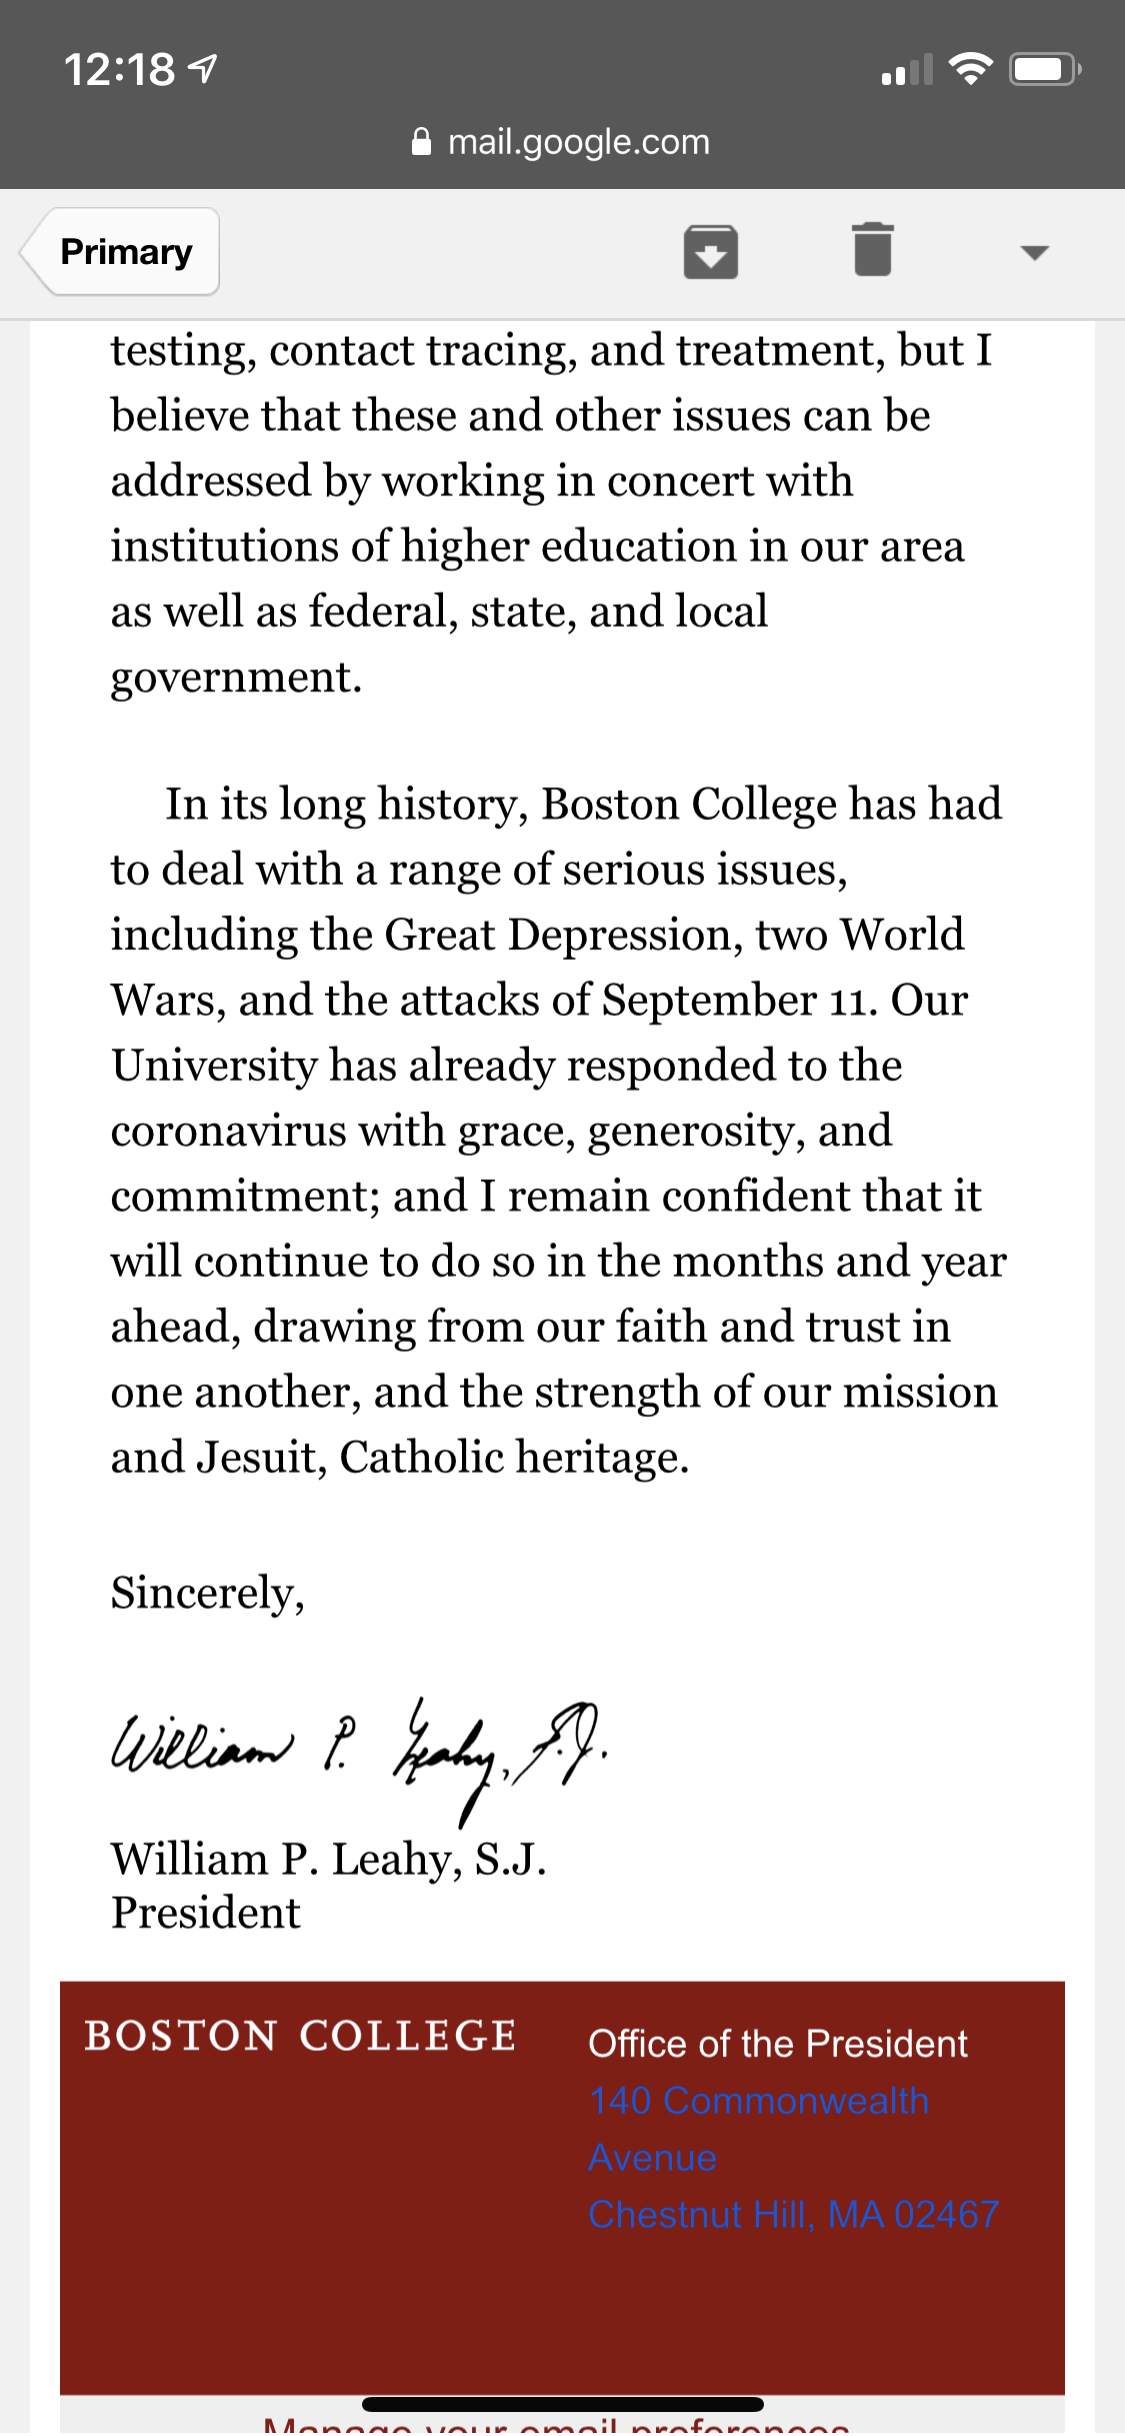Screen dimensions: 1125x2436
Task: Tap the Office of the President text
Action: [x=777, y=2044]
